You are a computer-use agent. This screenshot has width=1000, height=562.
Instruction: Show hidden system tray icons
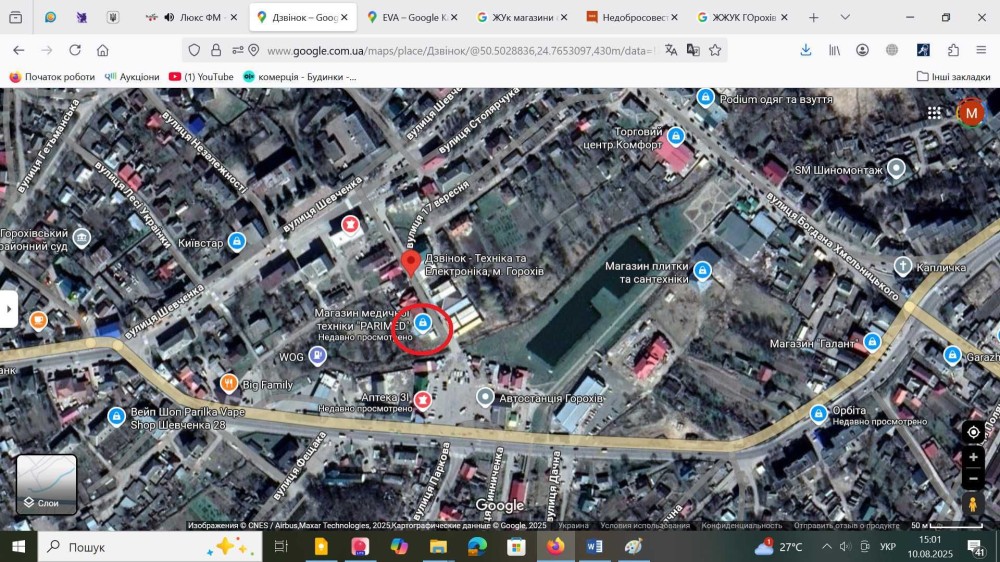tap(826, 547)
